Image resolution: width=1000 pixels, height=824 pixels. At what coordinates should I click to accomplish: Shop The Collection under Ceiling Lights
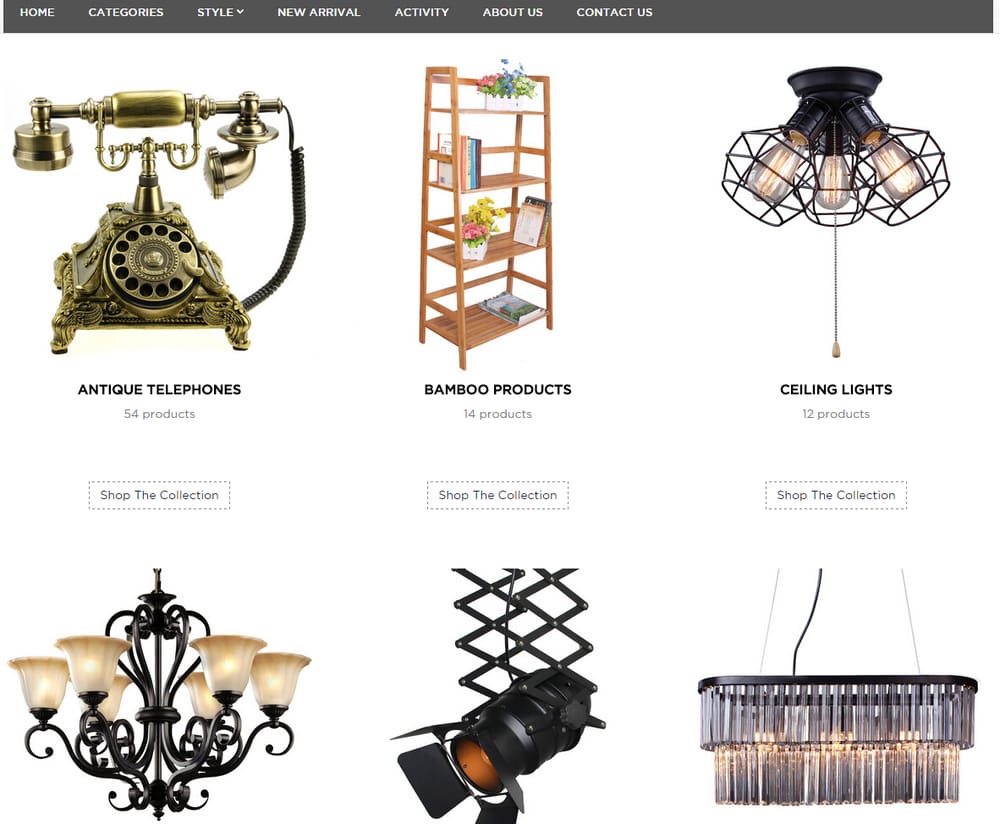click(836, 496)
